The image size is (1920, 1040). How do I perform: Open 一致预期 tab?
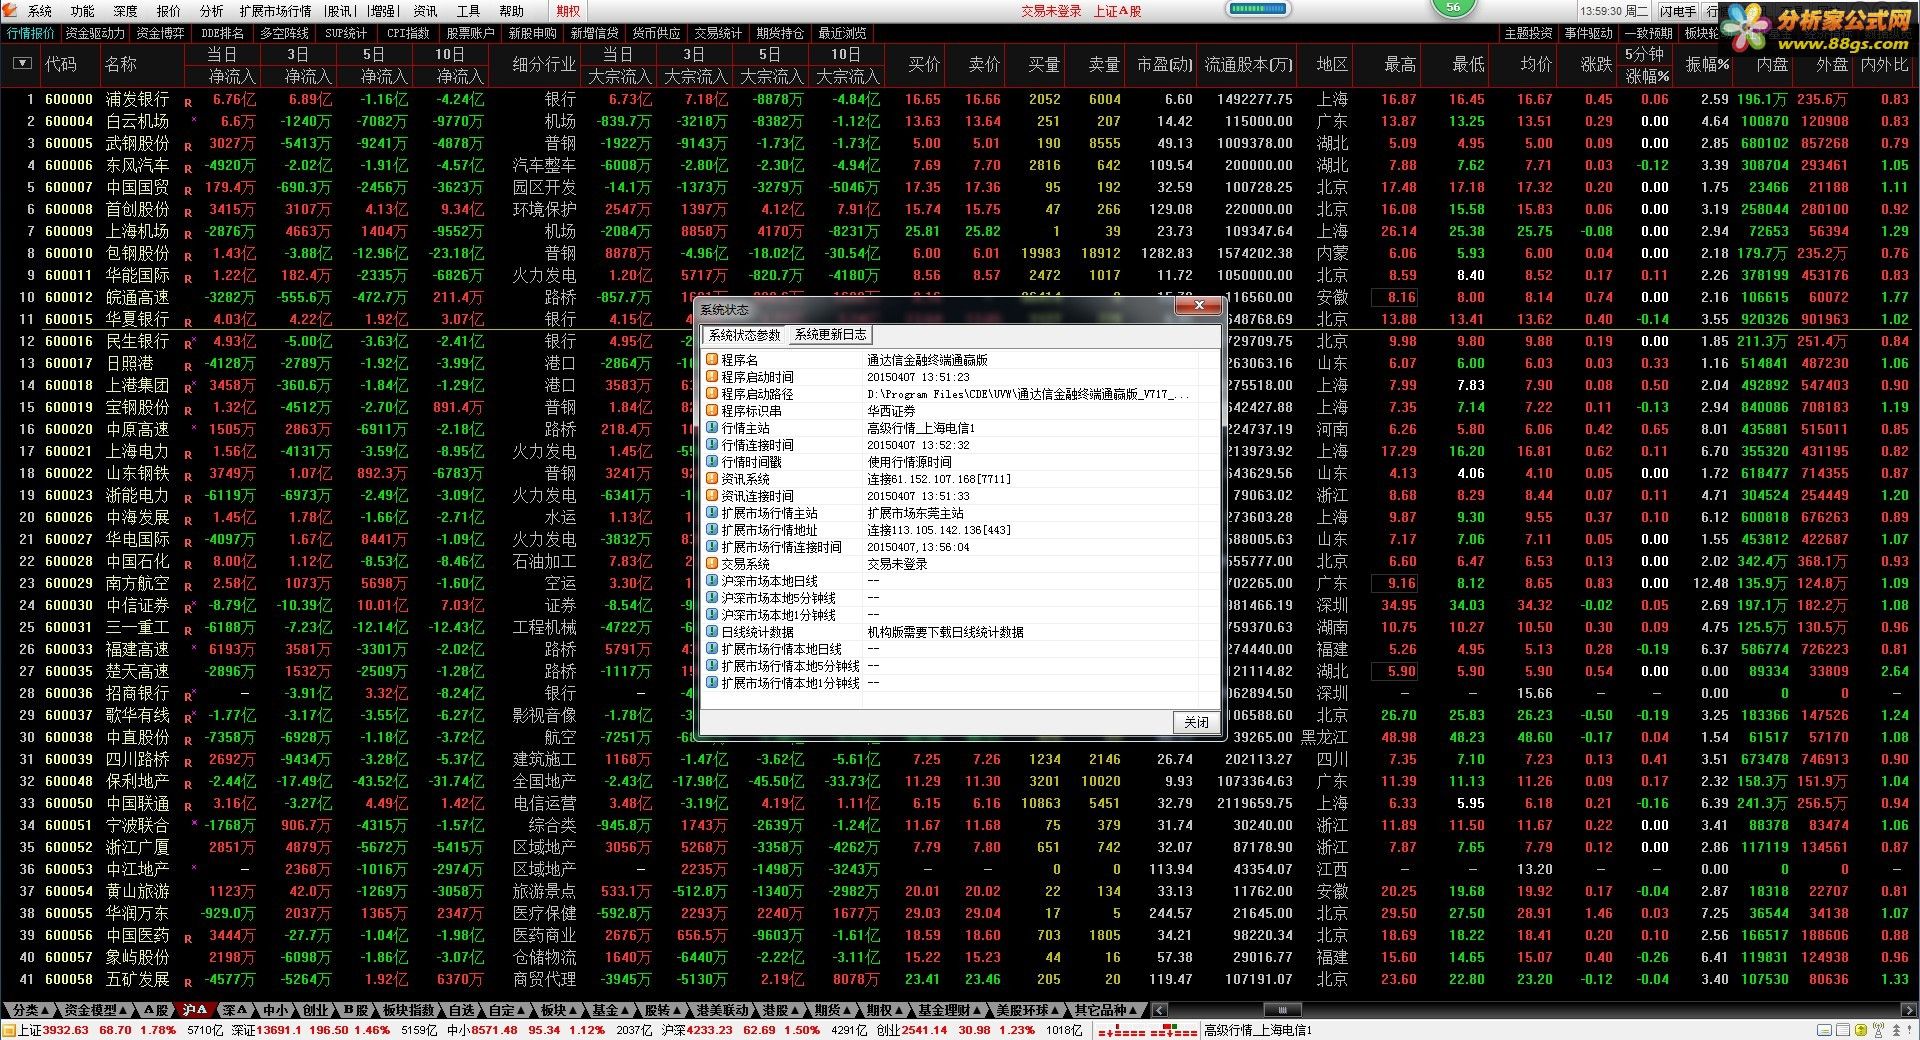(x=1649, y=33)
